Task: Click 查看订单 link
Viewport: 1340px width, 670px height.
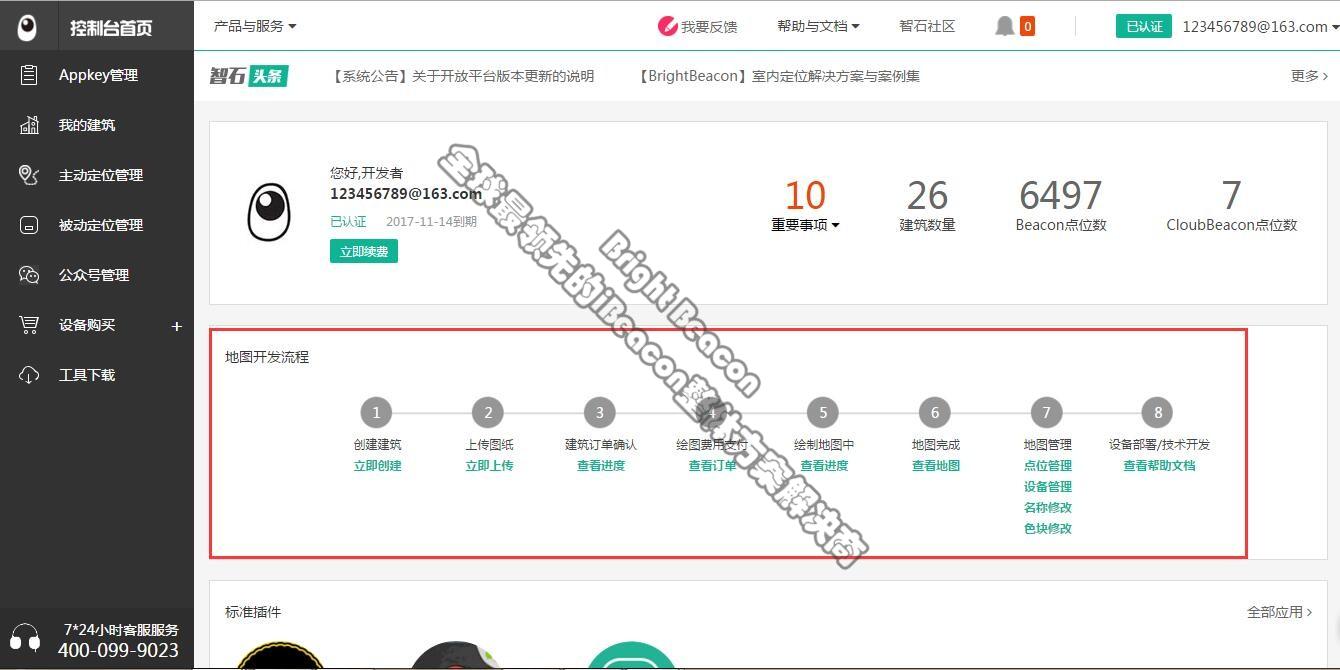Action: tap(712, 466)
